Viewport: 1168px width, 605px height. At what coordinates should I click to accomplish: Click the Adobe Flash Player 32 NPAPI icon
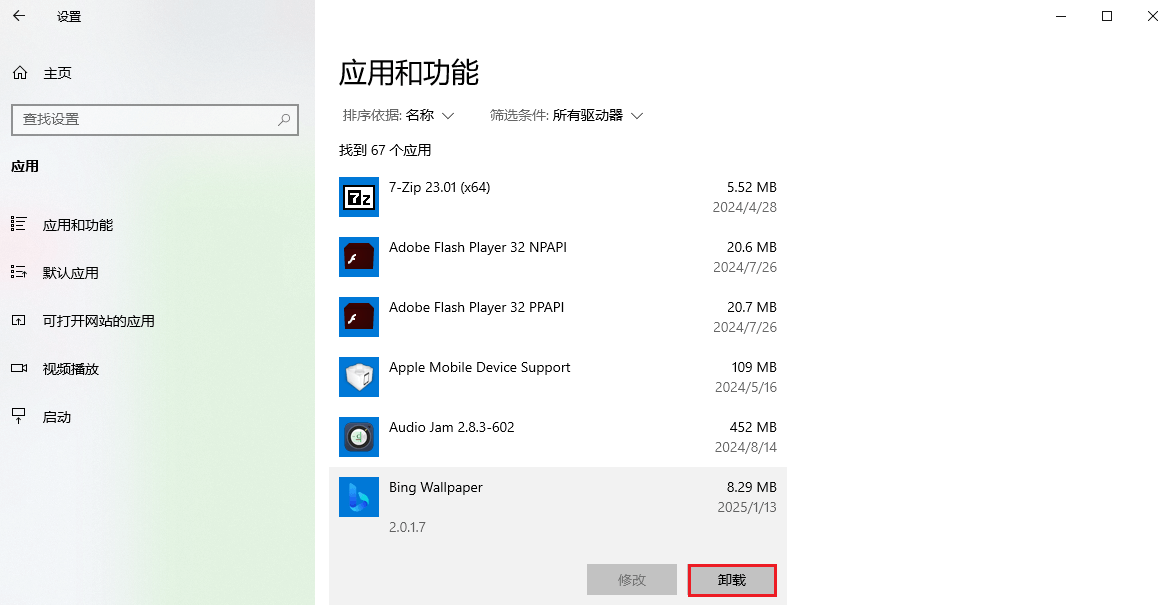point(359,257)
